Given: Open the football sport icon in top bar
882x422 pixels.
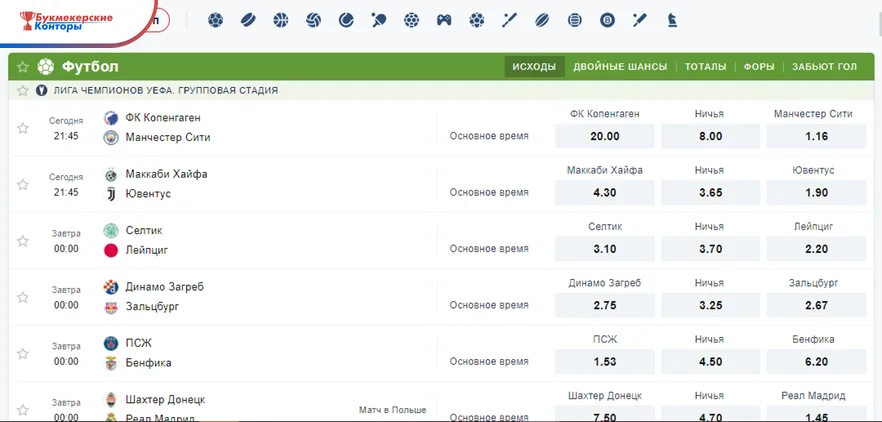Looking at the screenshot, I should pos(215,20).
